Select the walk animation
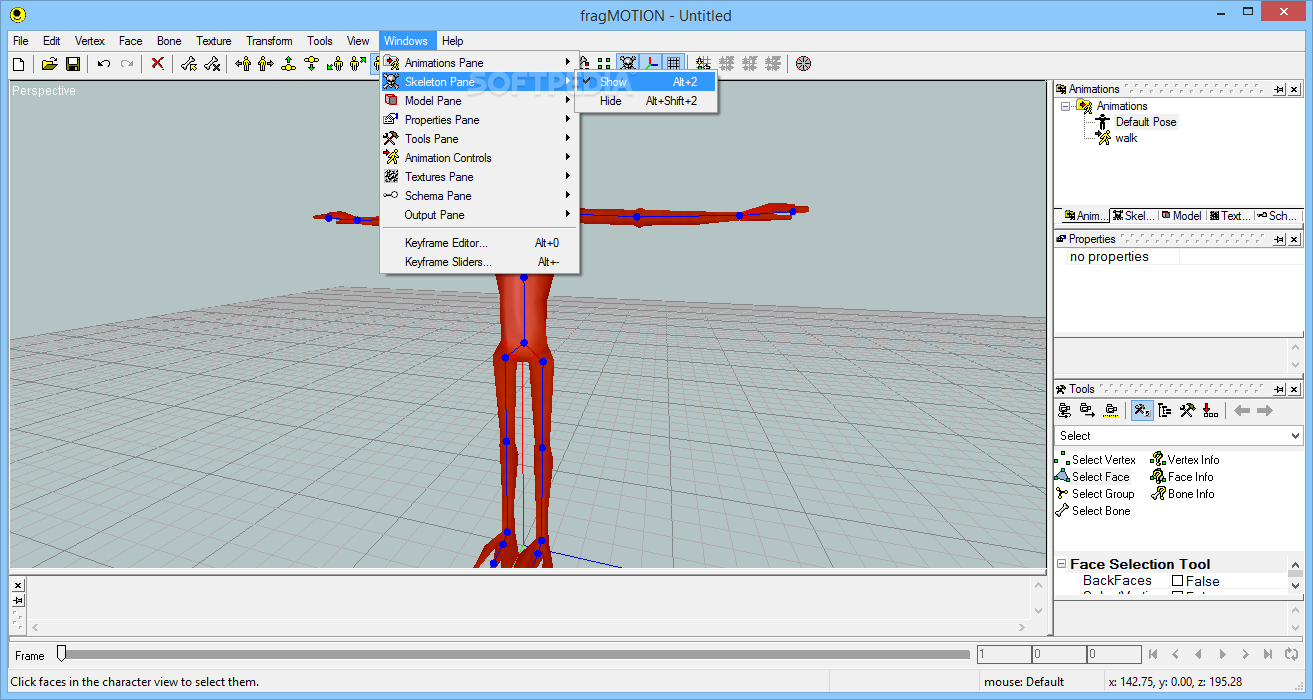1313x700 pixels. (1126, 138)
